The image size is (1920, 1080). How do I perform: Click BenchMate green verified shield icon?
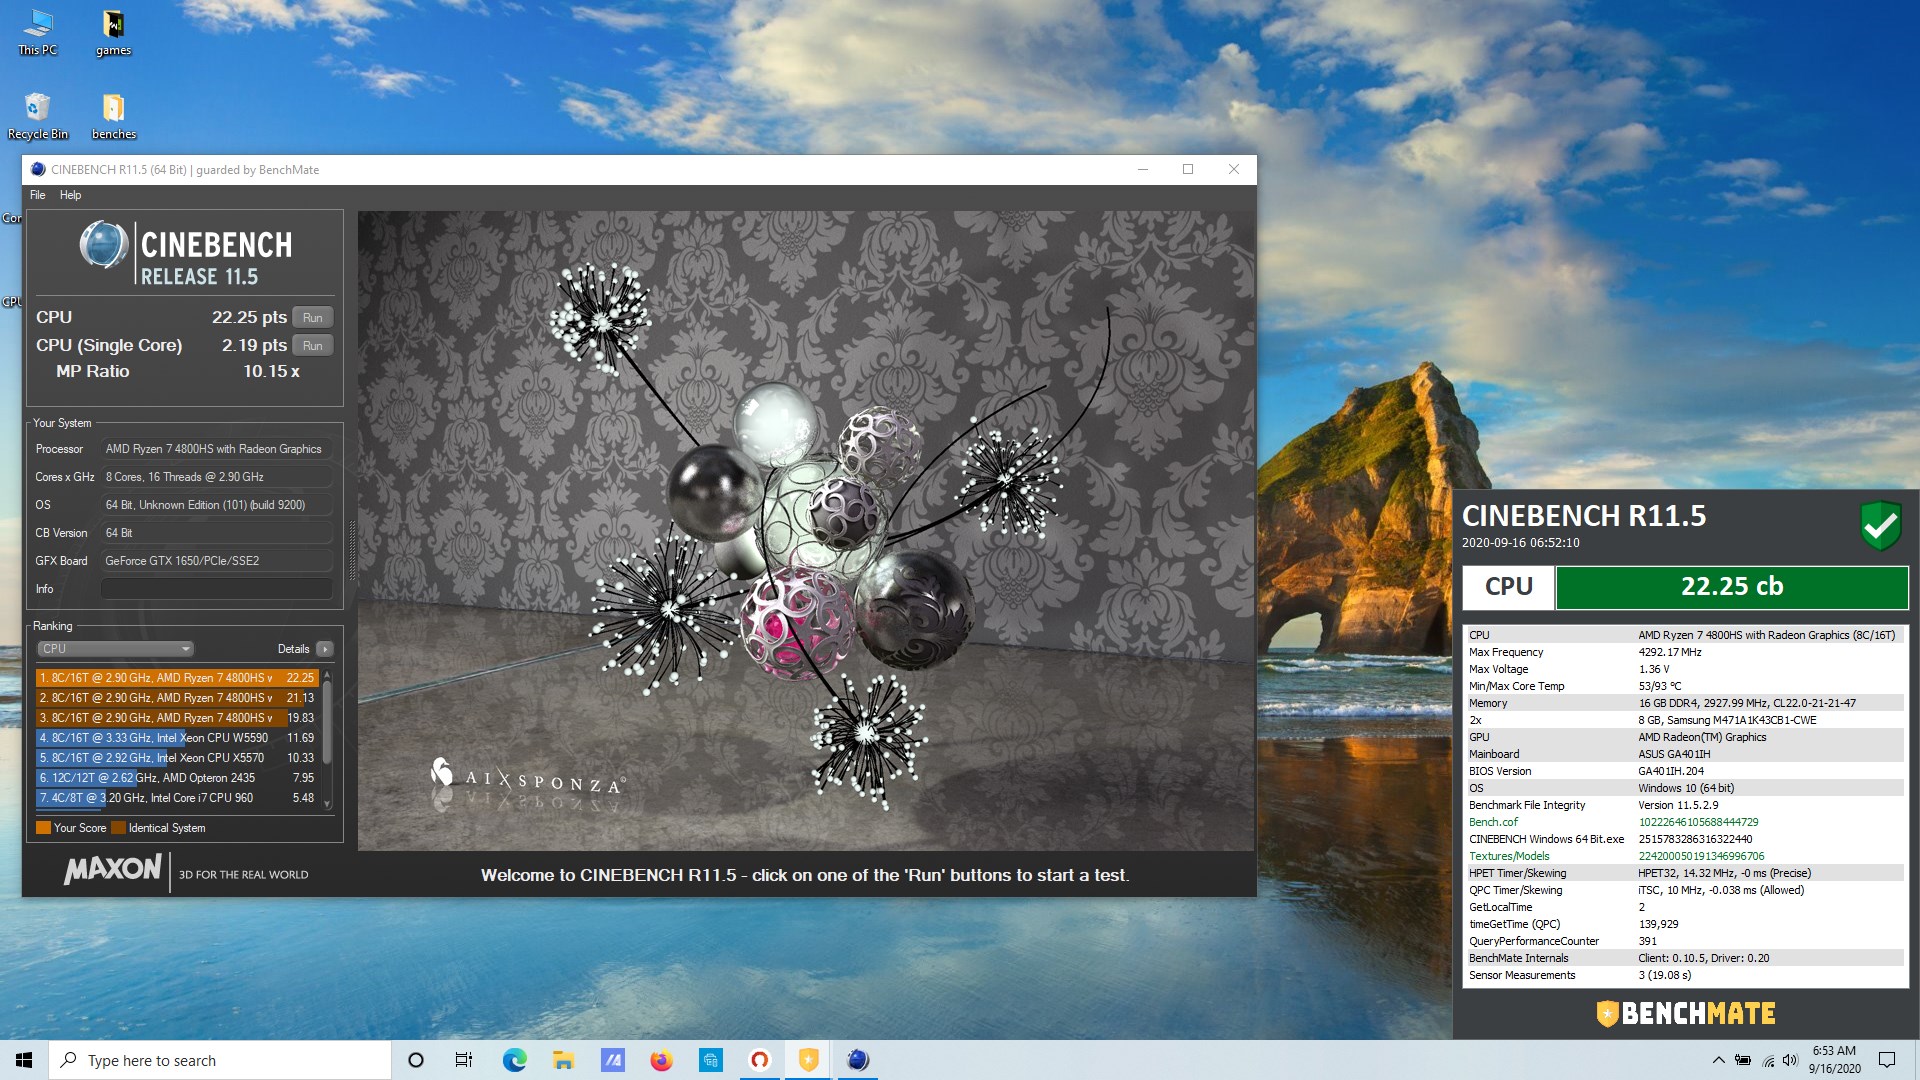click(1880, 525)
